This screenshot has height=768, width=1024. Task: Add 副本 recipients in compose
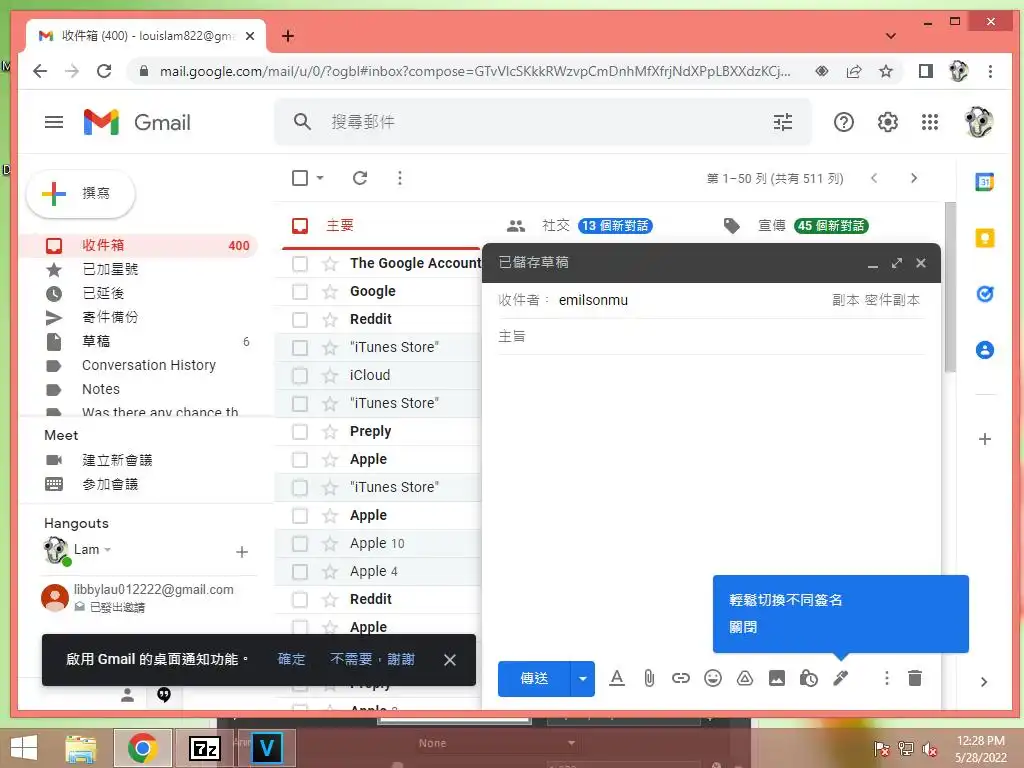click(845, 300)
